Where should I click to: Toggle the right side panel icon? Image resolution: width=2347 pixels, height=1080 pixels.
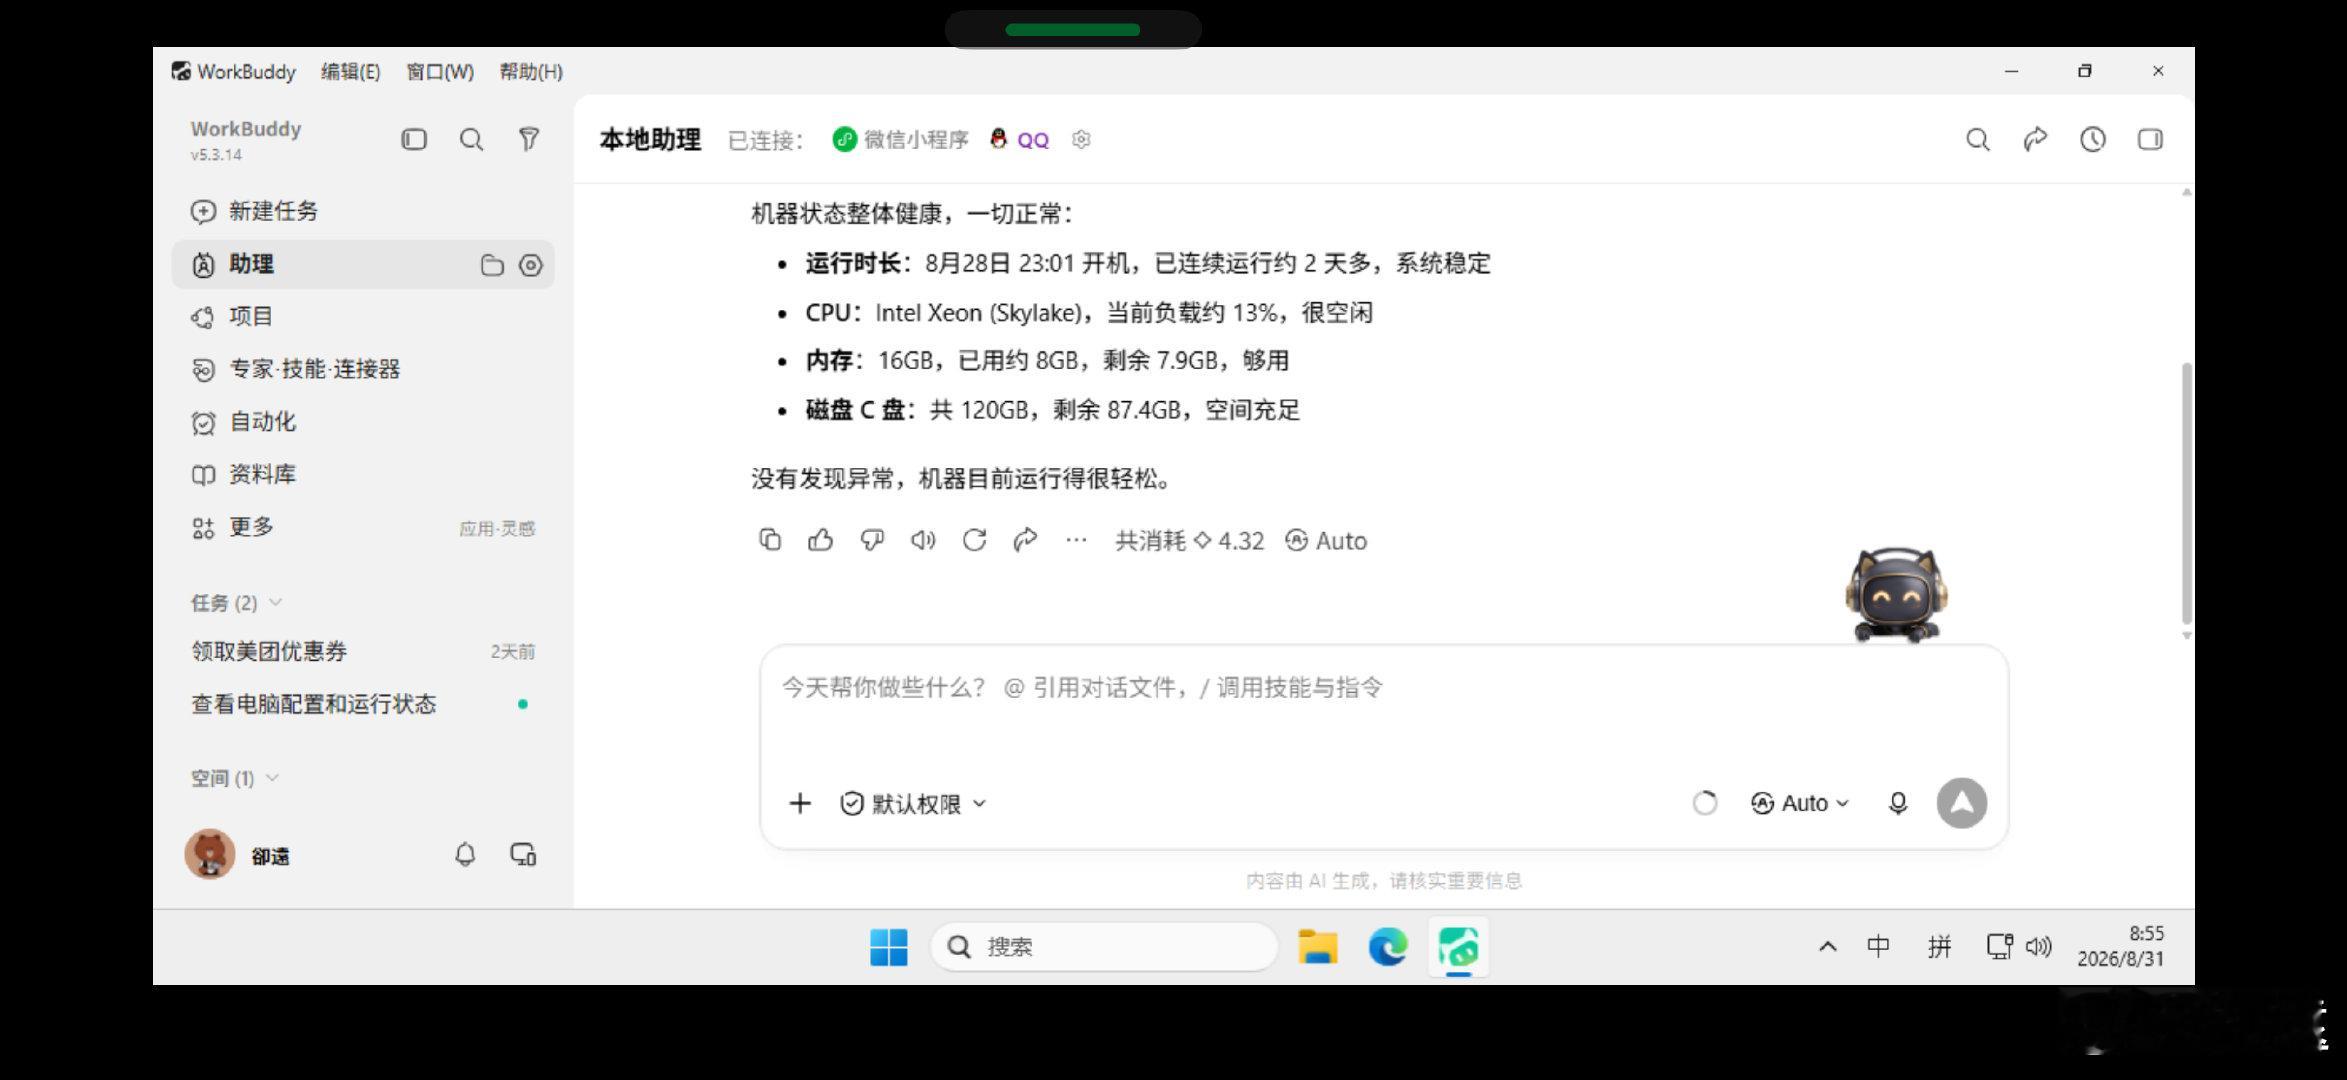pyautogui.click(x=2150, y=139)
